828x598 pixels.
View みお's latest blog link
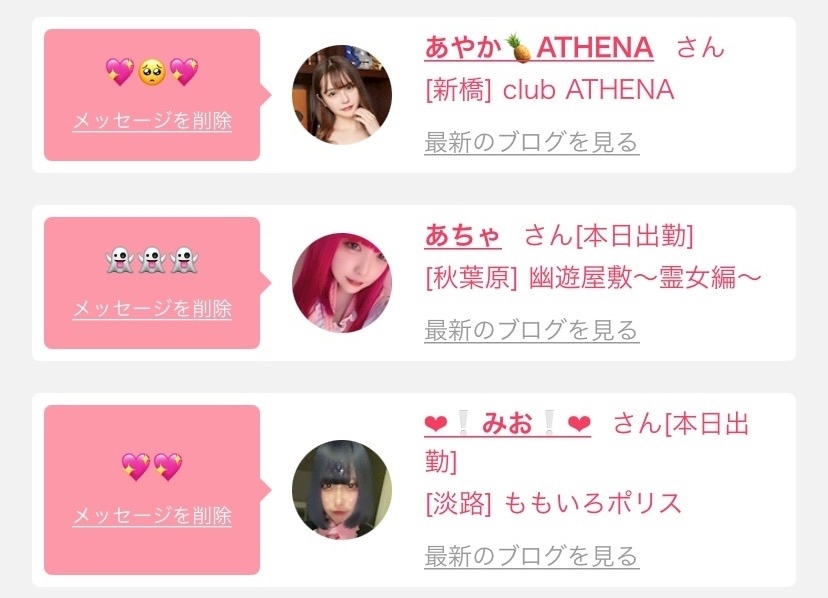[532, 556]
